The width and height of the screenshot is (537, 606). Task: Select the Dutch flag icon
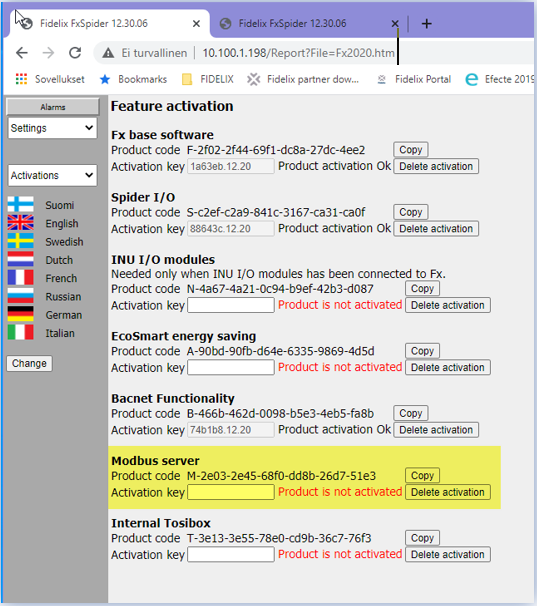20,259
